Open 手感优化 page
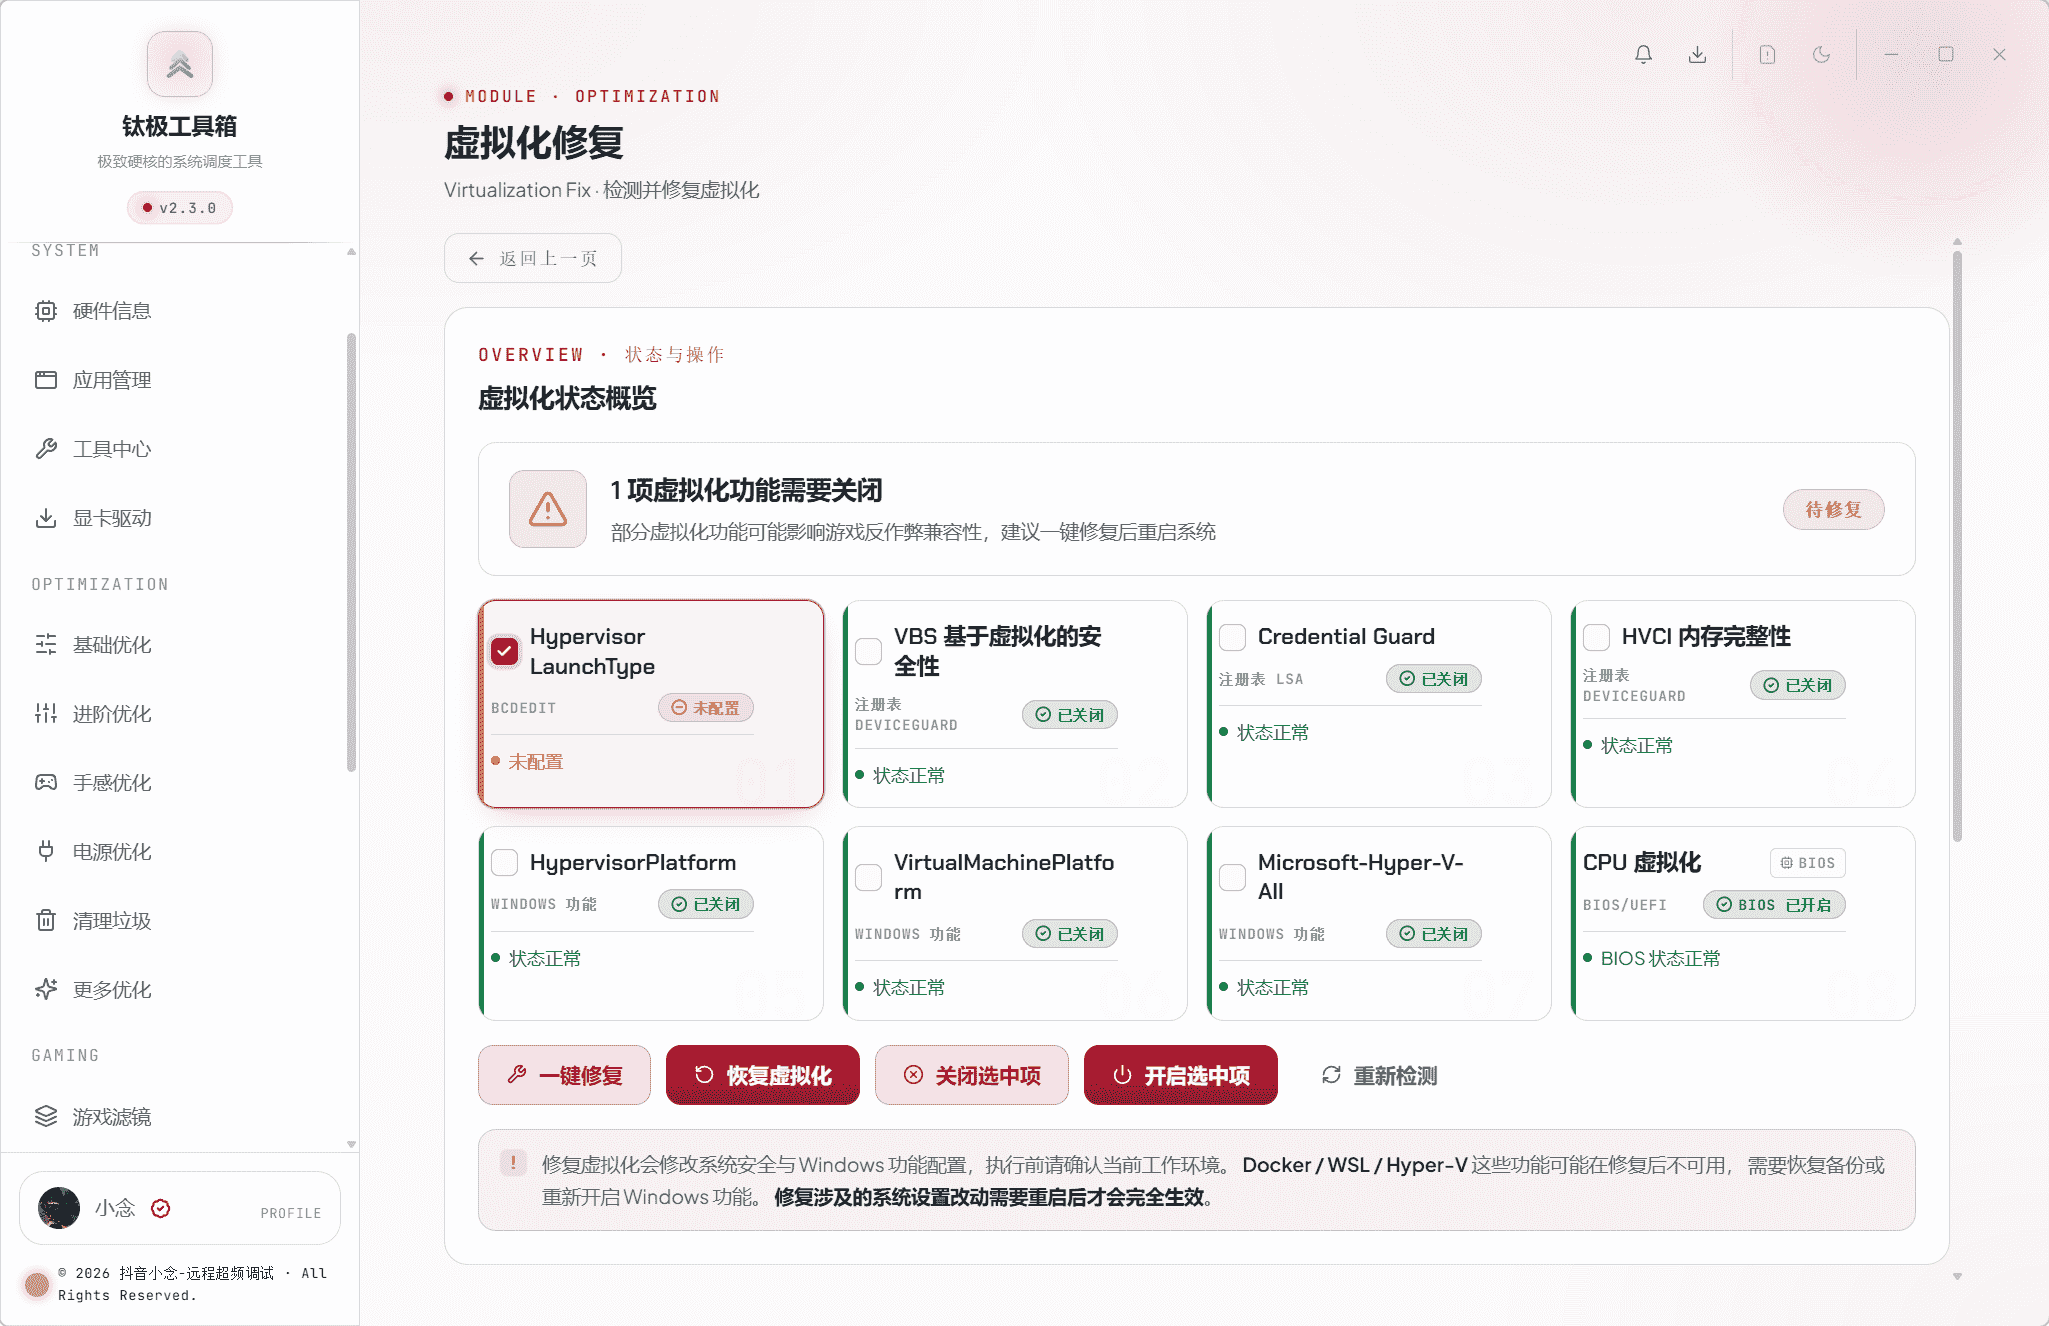The width and height of the screenshot is (2049, 1326). (180, 783)
